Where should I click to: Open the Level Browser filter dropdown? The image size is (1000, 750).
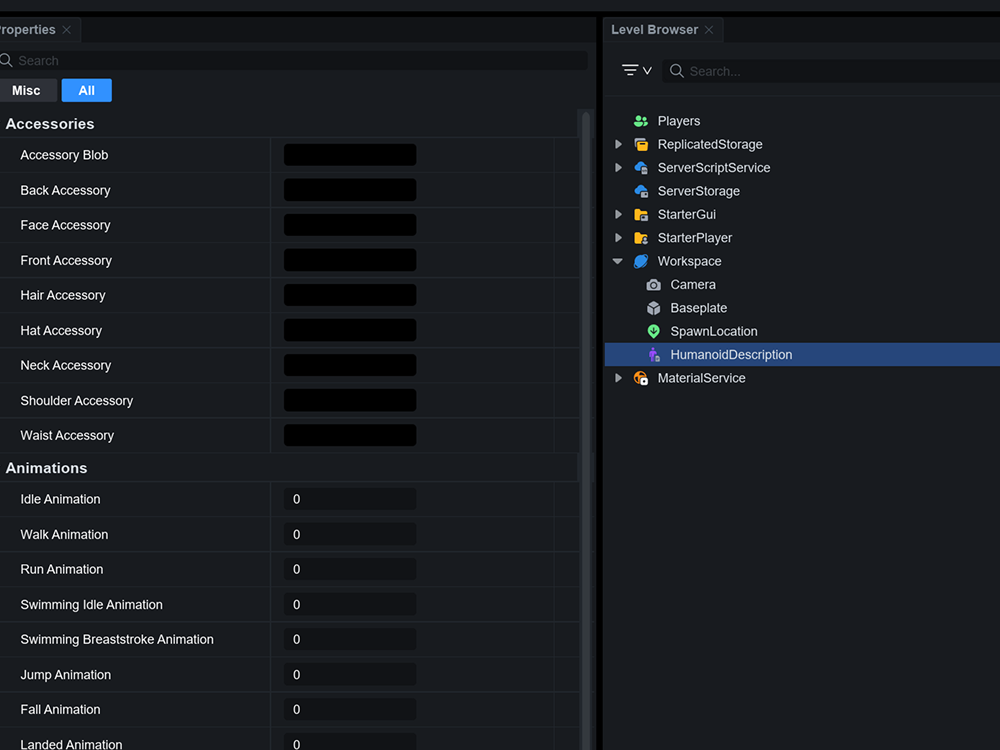[x=636, y=71]
